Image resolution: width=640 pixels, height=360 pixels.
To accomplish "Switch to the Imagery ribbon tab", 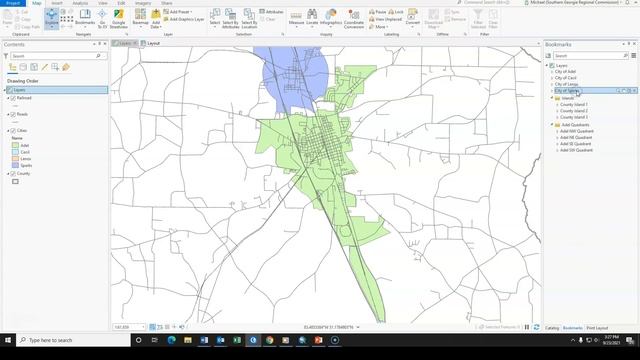I will [143, 3].
